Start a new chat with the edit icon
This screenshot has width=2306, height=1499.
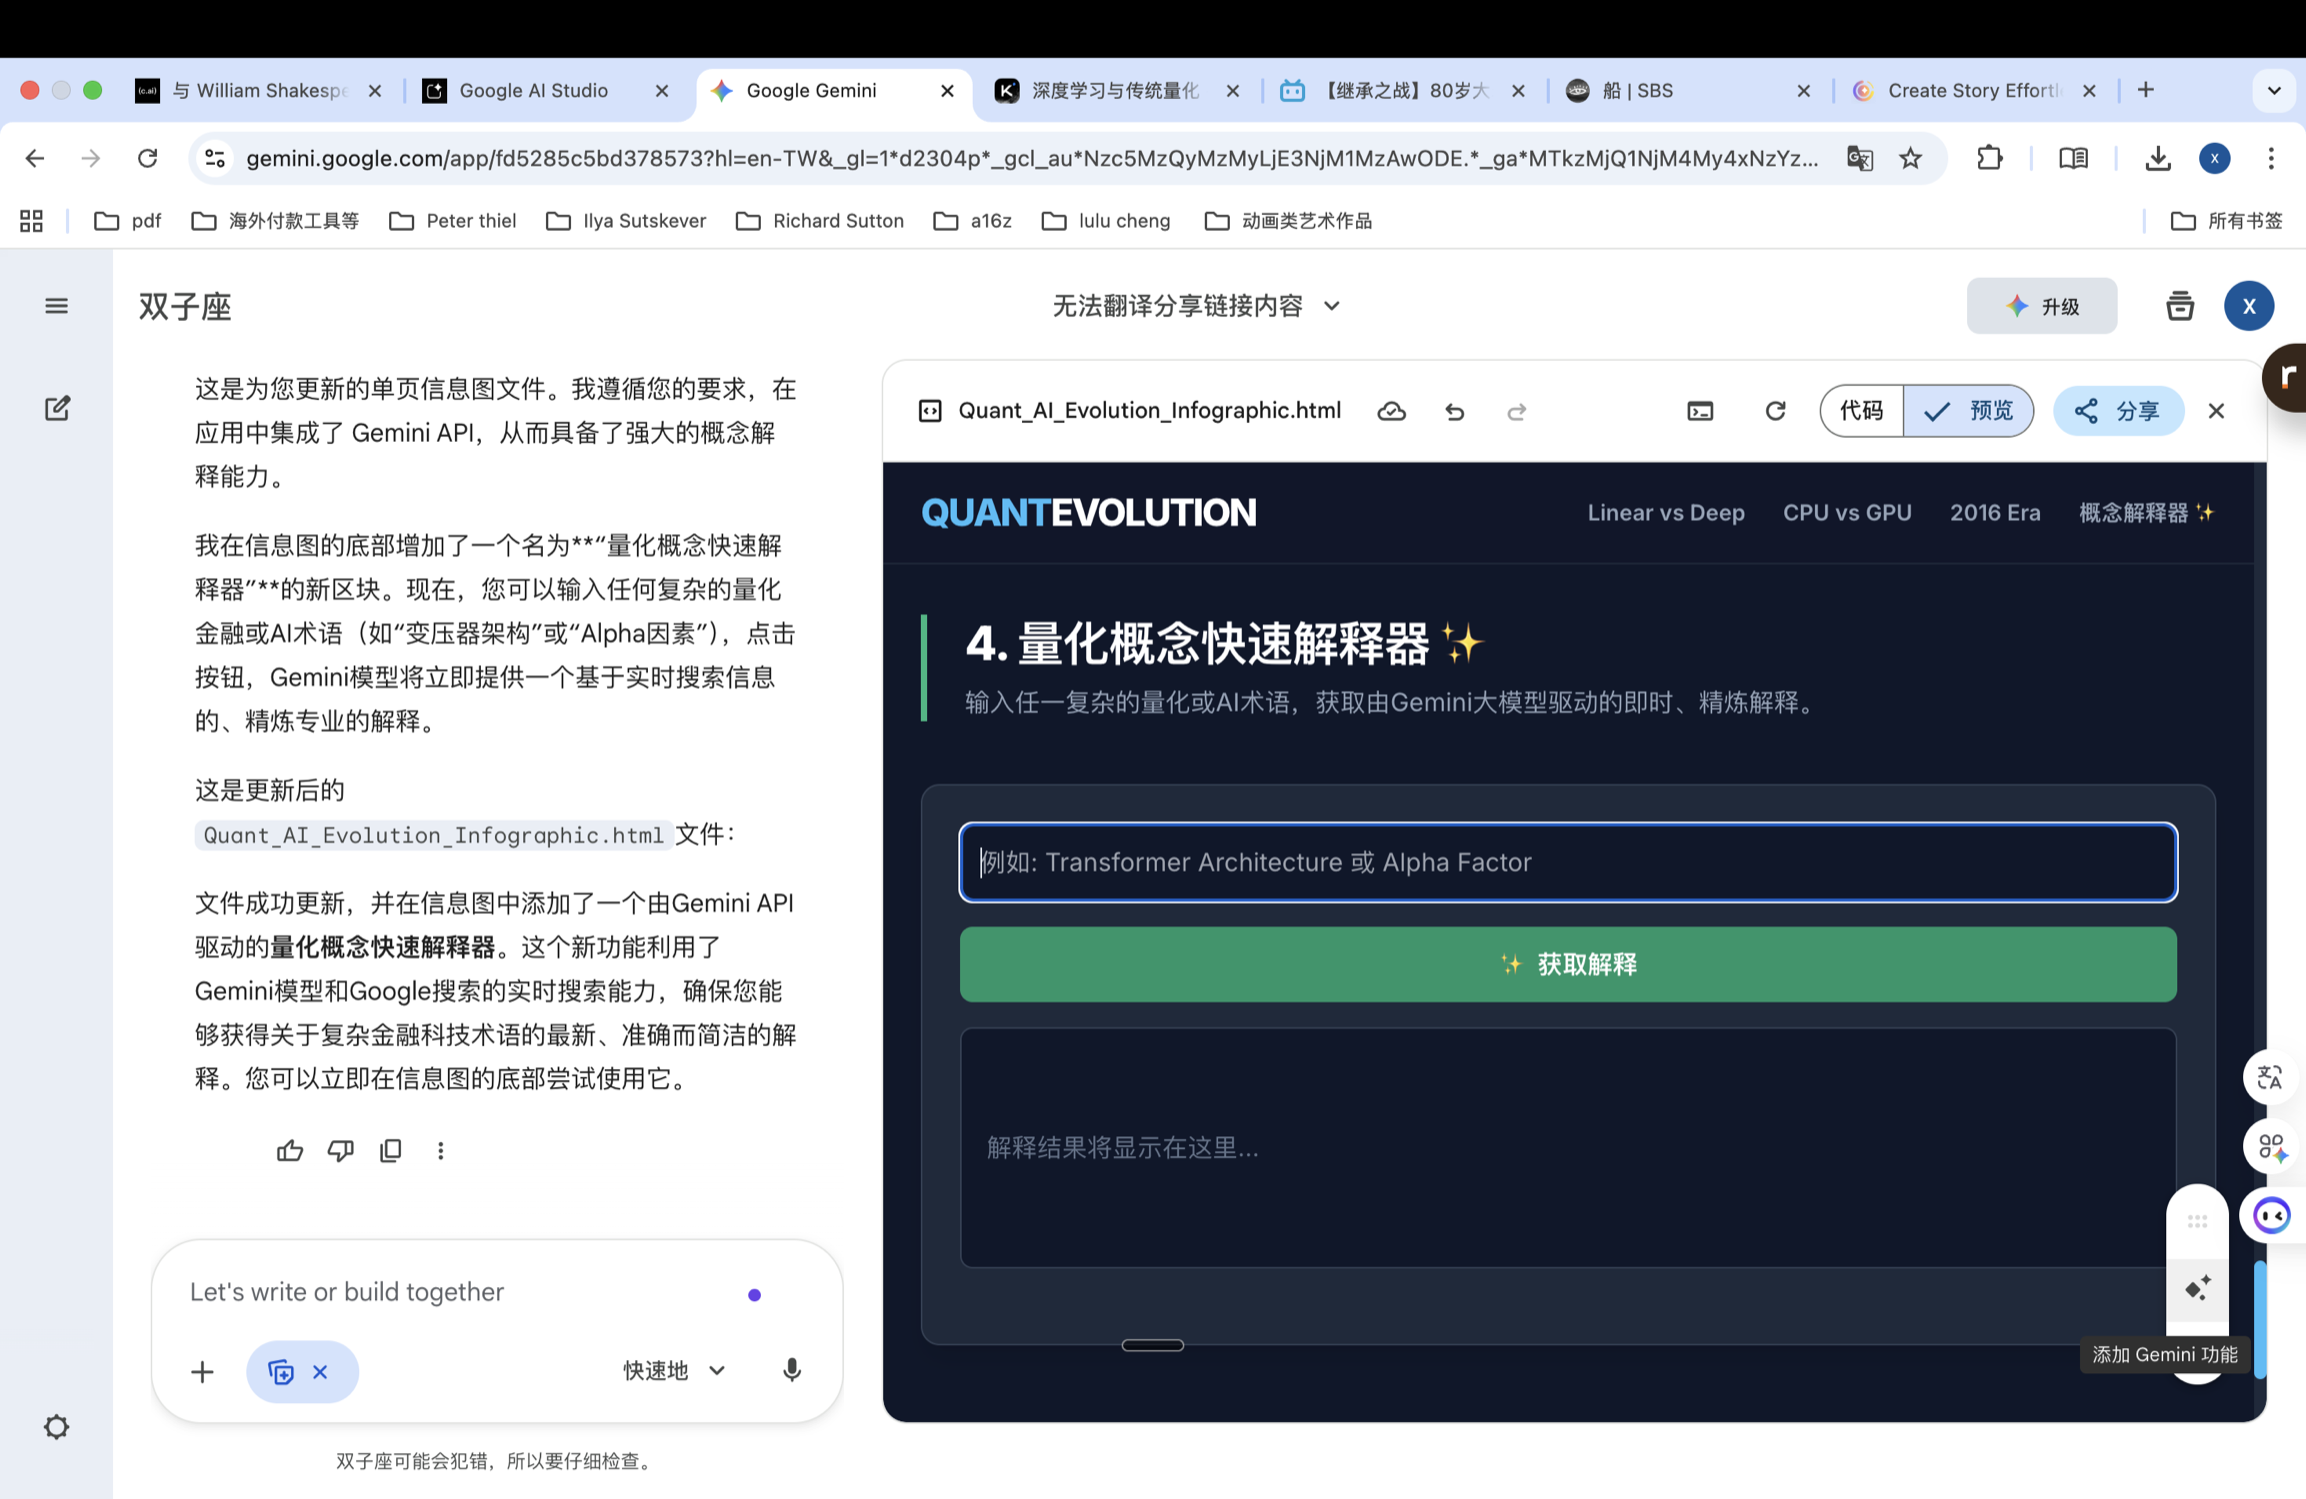click(x=57, y=408)
